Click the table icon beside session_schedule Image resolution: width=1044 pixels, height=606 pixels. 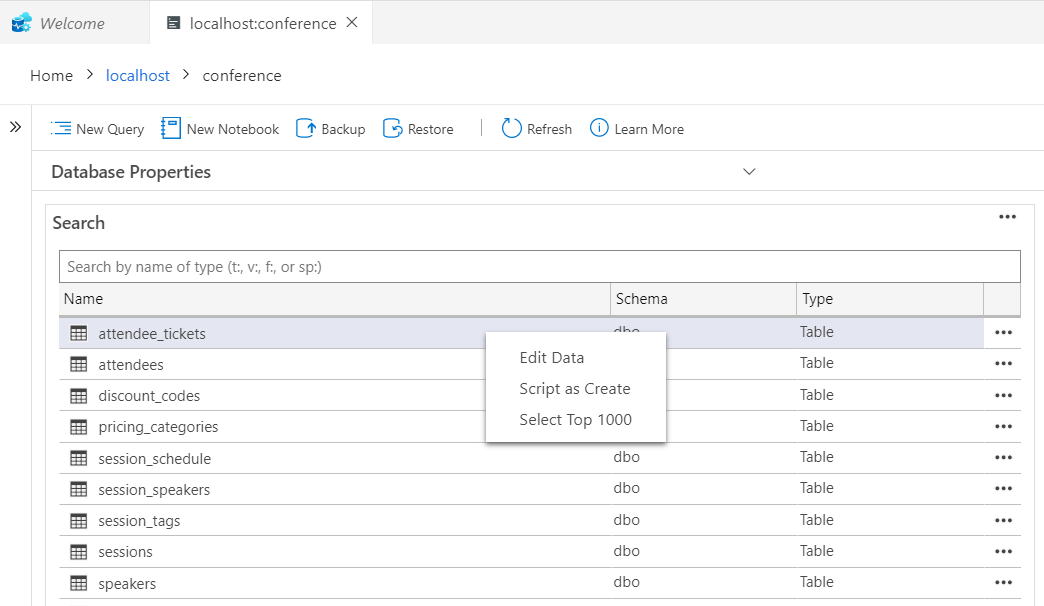pos(79,458)
